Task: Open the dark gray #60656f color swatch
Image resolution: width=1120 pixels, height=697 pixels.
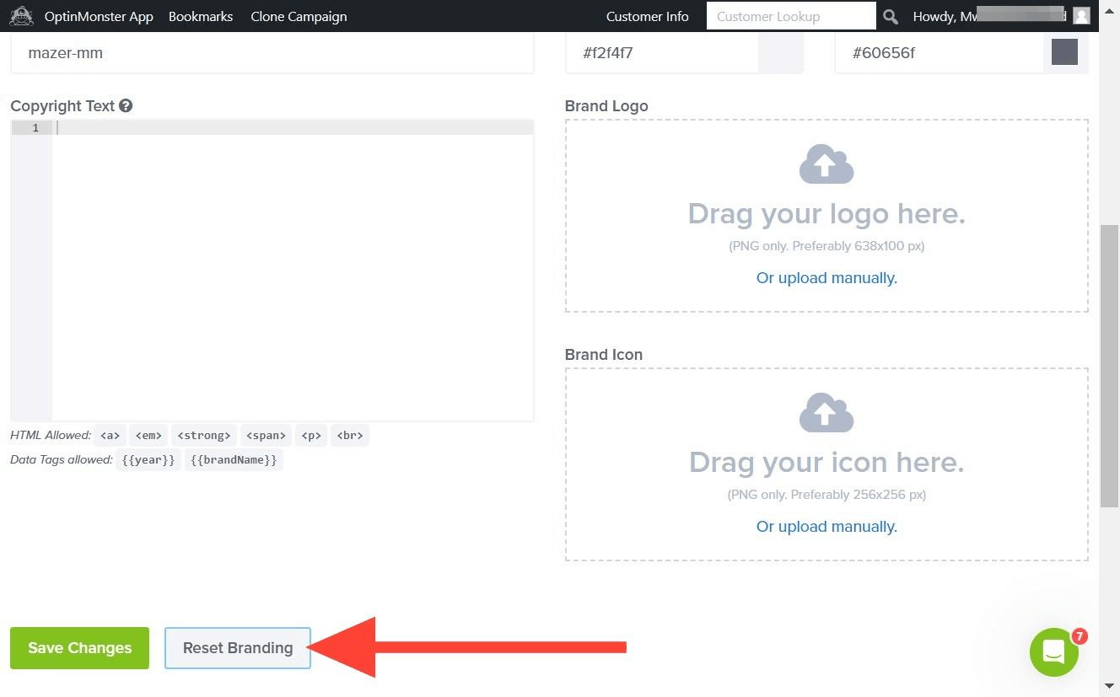Action: point(1064,53)
